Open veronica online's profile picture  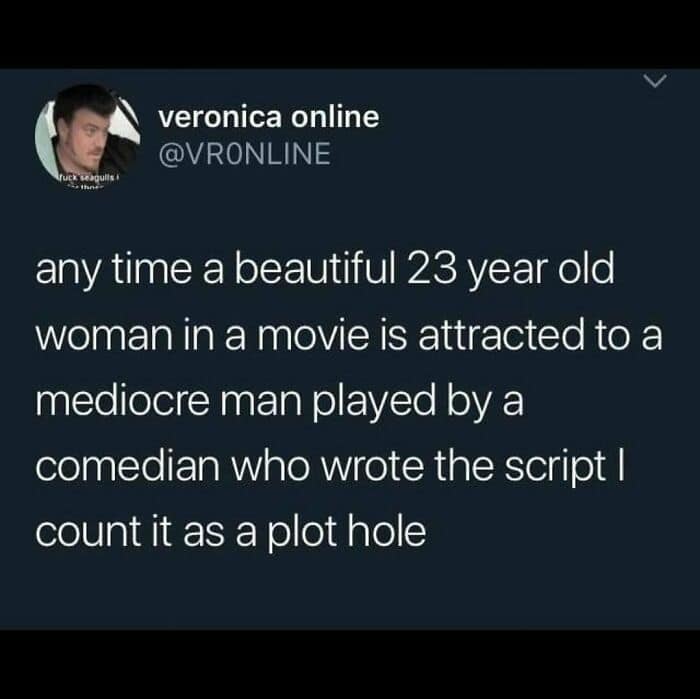coord(88,135)
